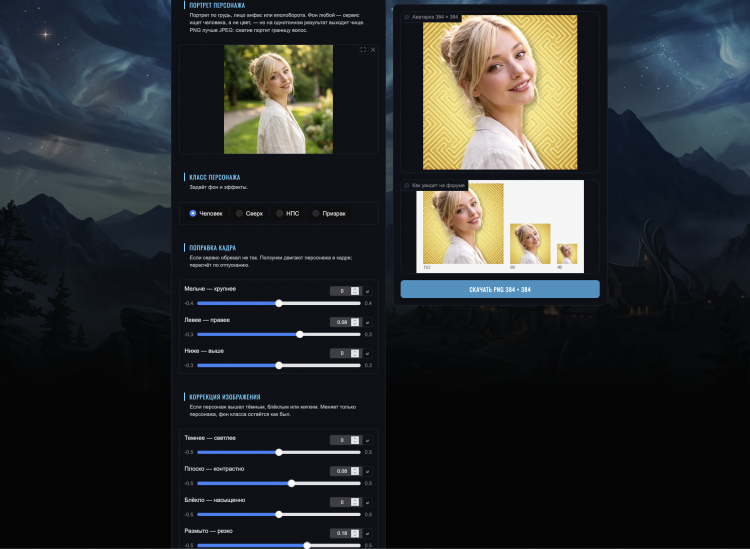Focus the Левее — правее field showing 0.08
Screen dimensions: 750x549
click(x=345, y=322)
